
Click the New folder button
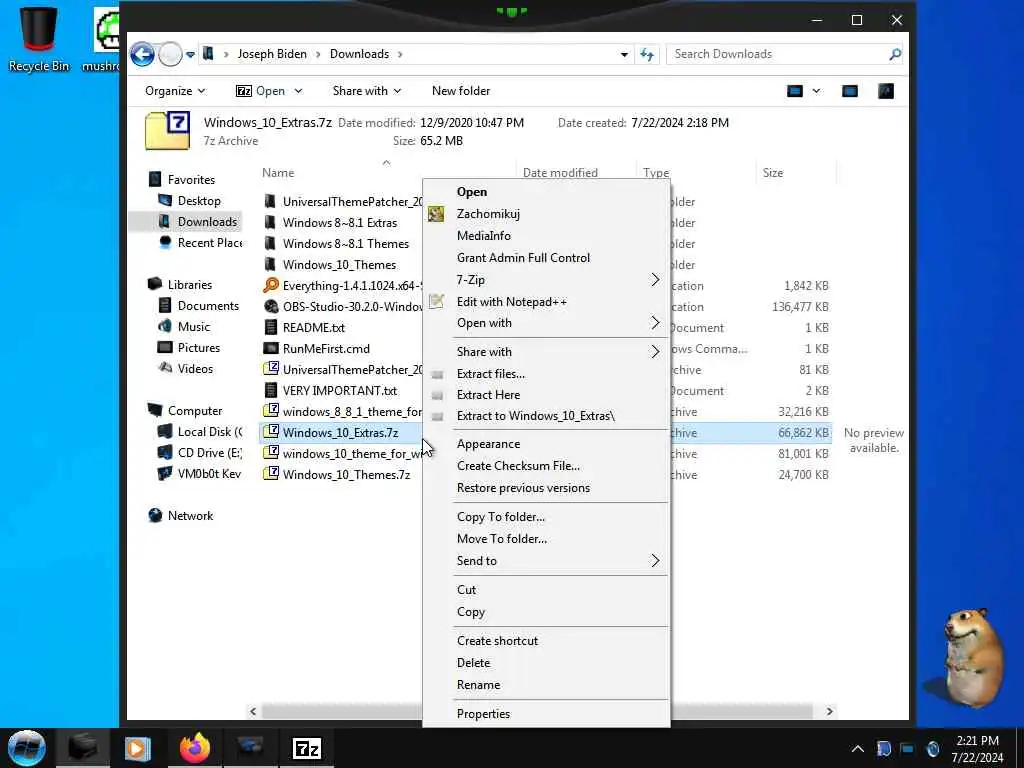coord(460,91)
